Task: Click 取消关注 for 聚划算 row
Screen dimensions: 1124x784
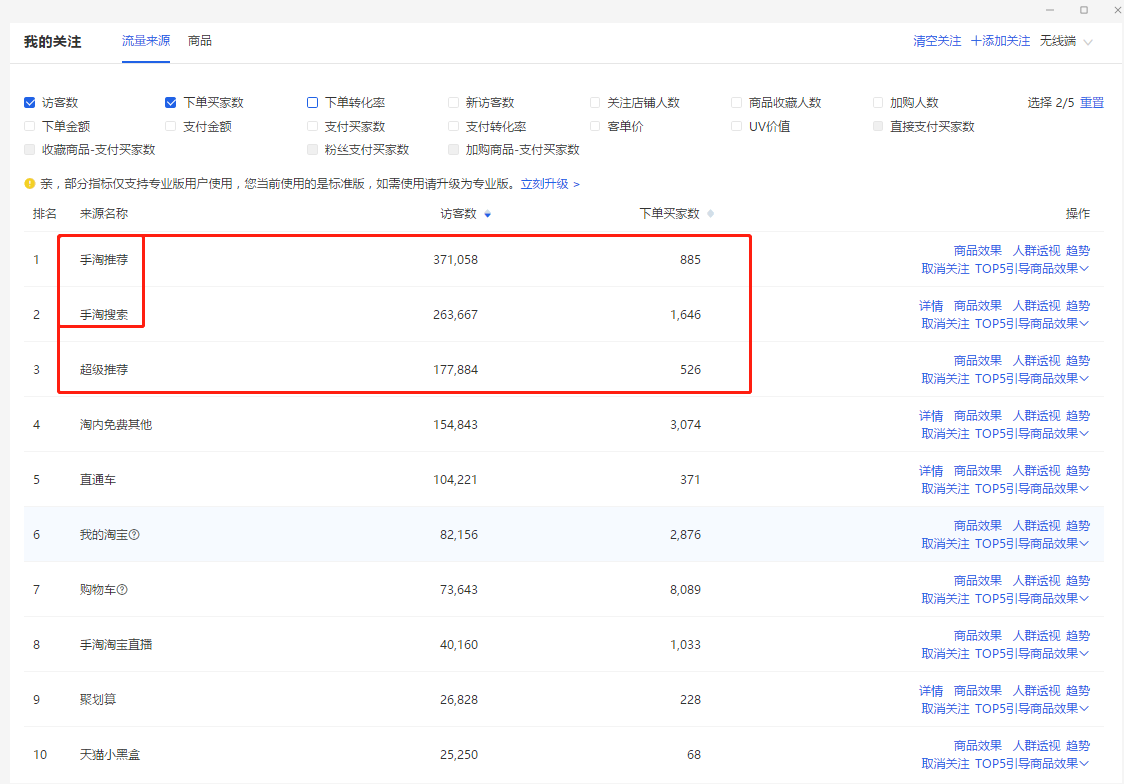Action: coord(945,708)
